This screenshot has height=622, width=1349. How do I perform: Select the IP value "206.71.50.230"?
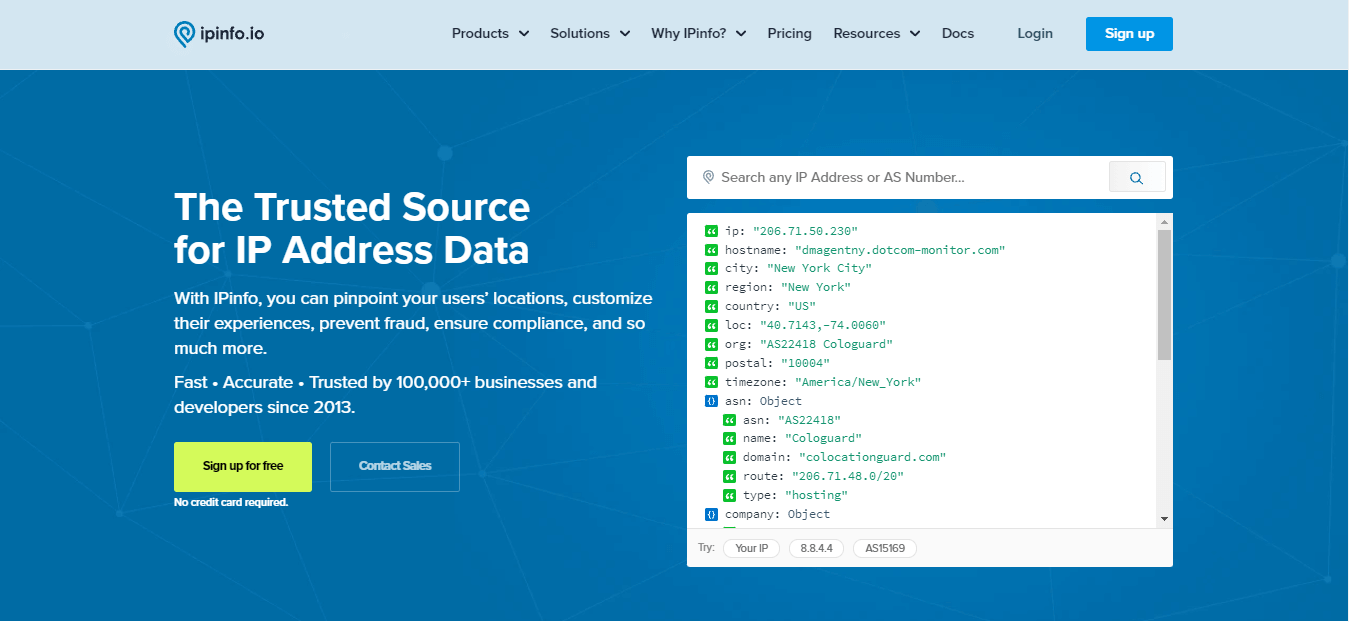(805, 231)
